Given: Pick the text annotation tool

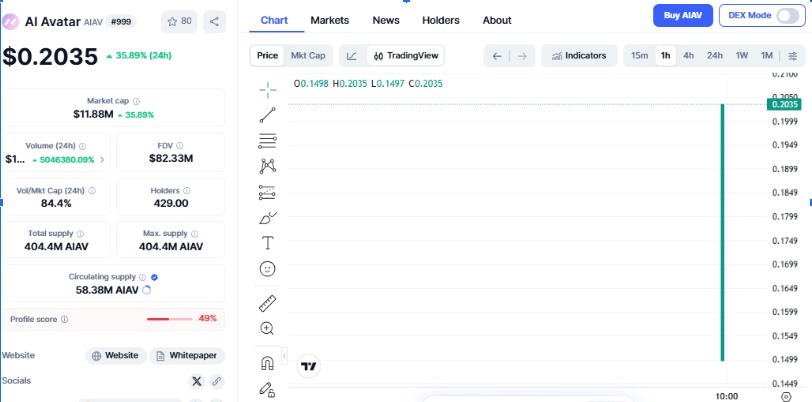Looking at the screenshot, I should [x=267, y=243].
